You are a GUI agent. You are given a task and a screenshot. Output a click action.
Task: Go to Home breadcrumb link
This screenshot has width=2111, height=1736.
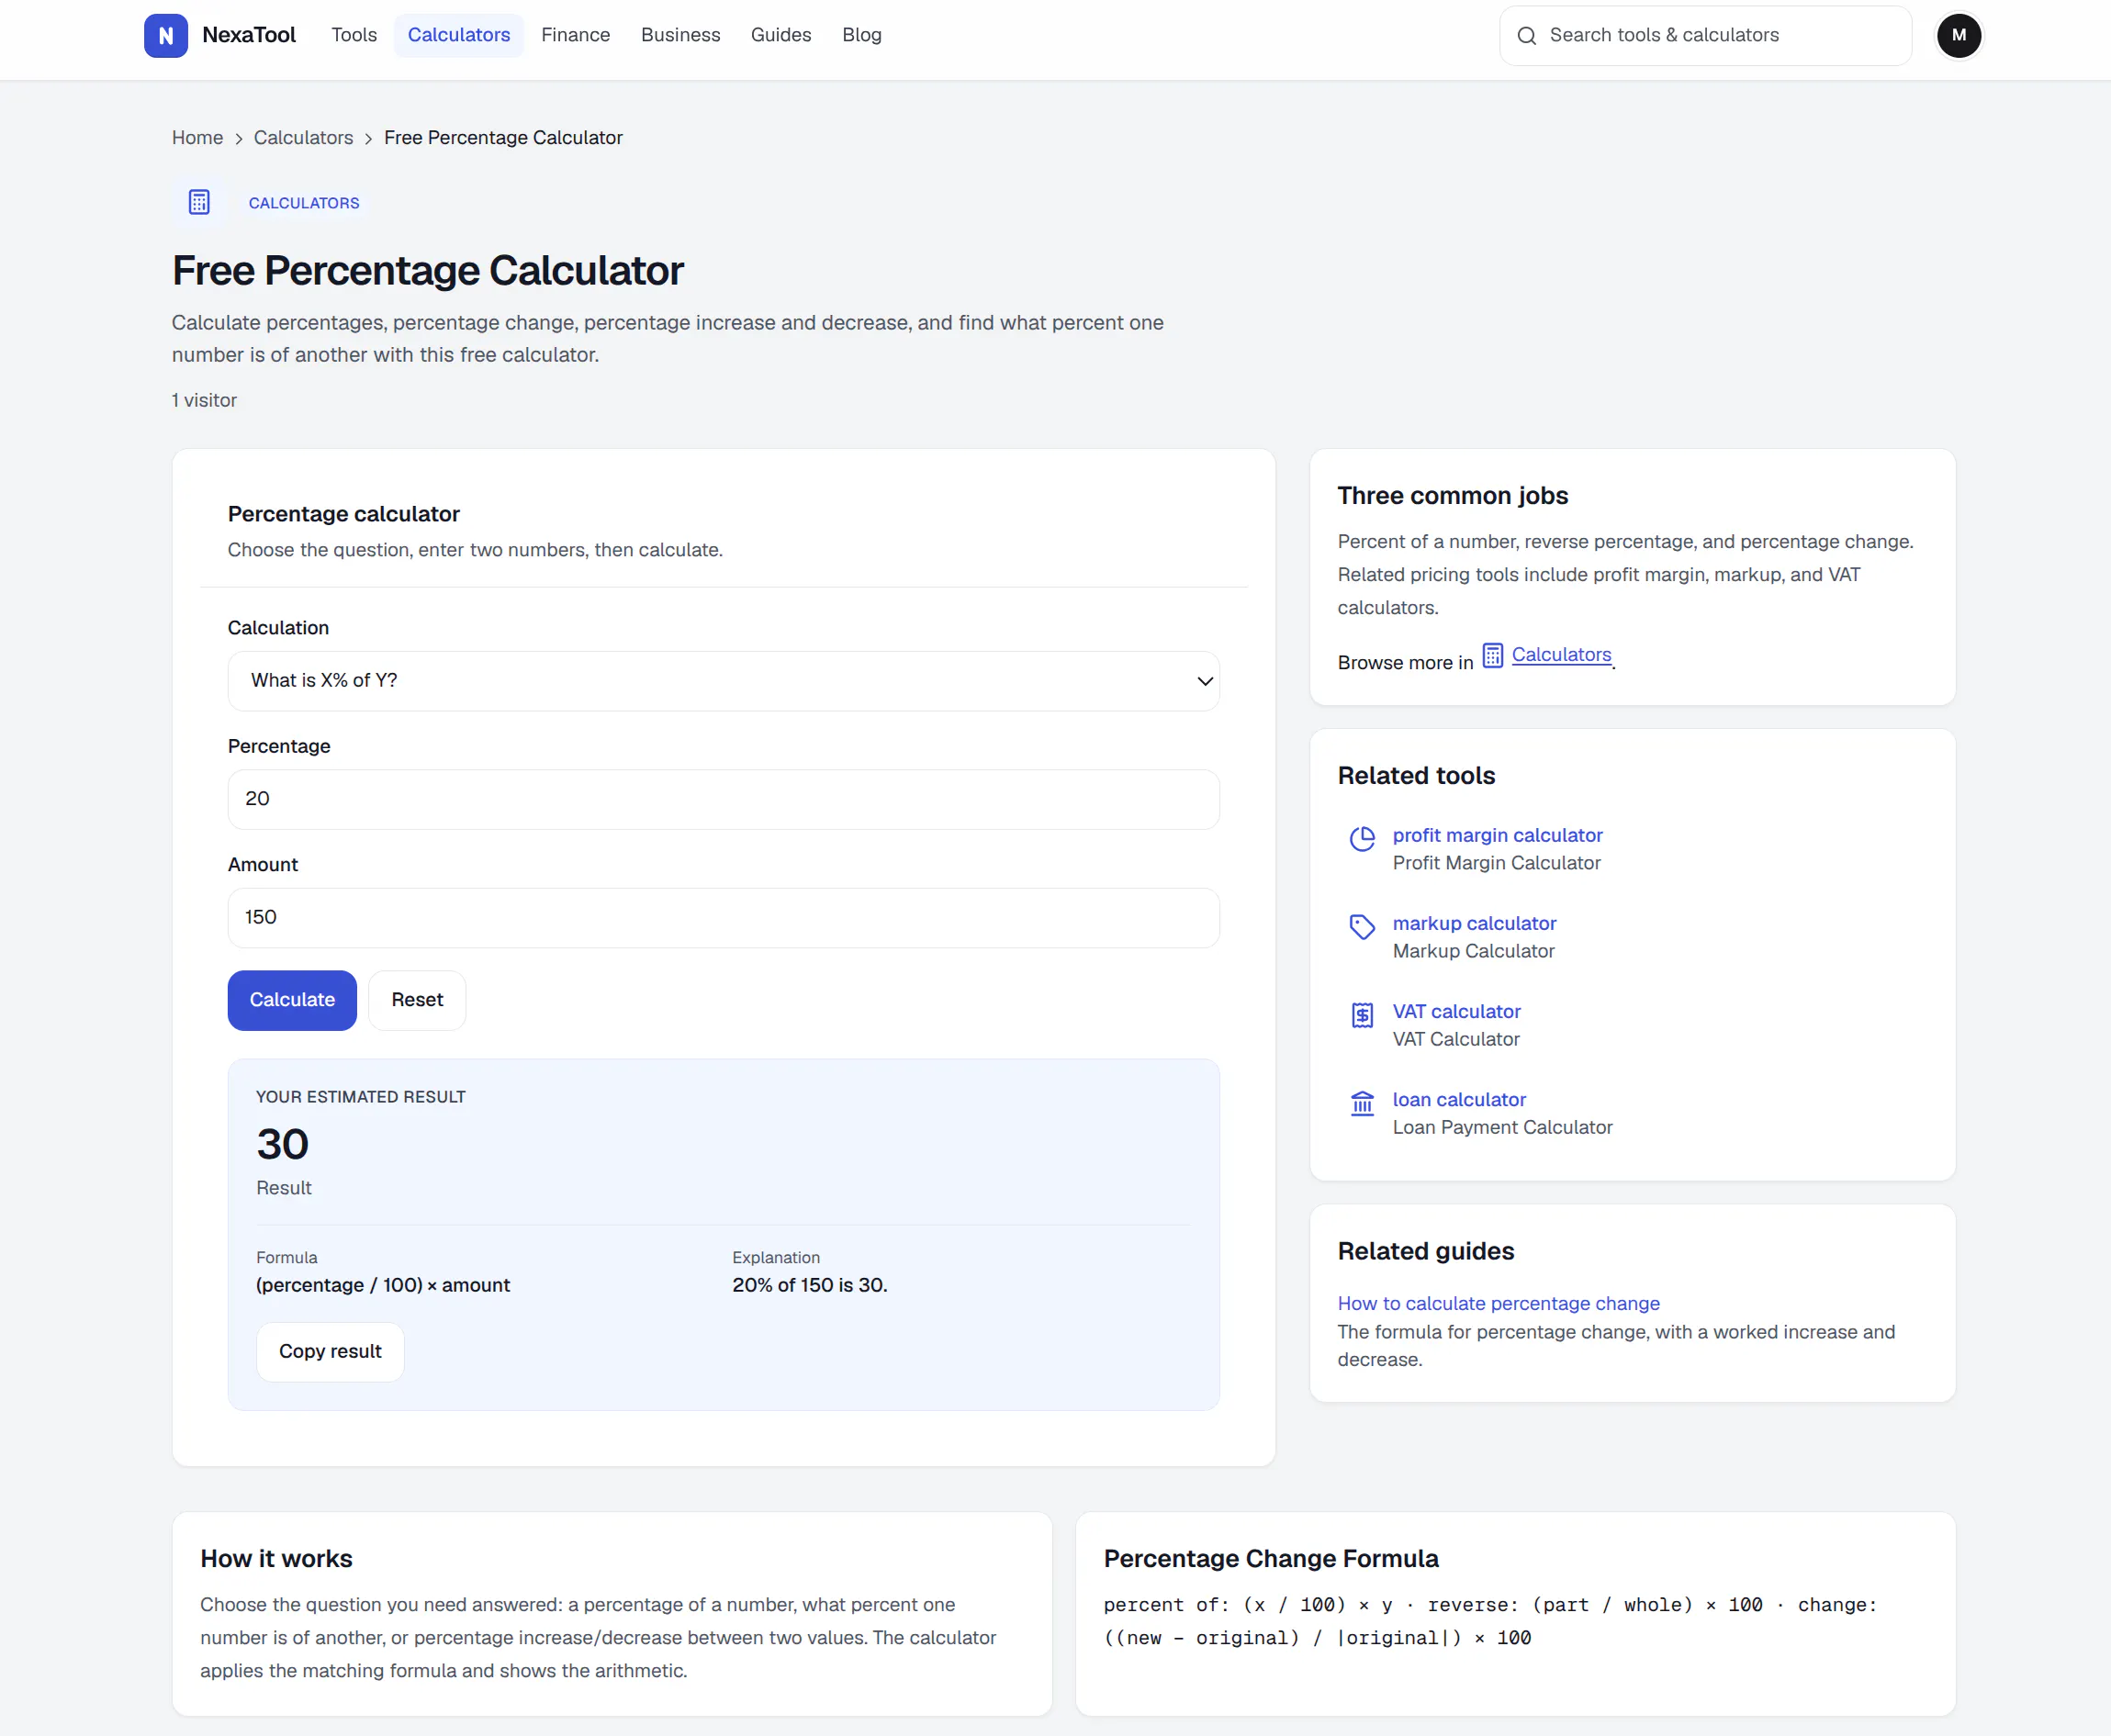click(x=197, y=138)
